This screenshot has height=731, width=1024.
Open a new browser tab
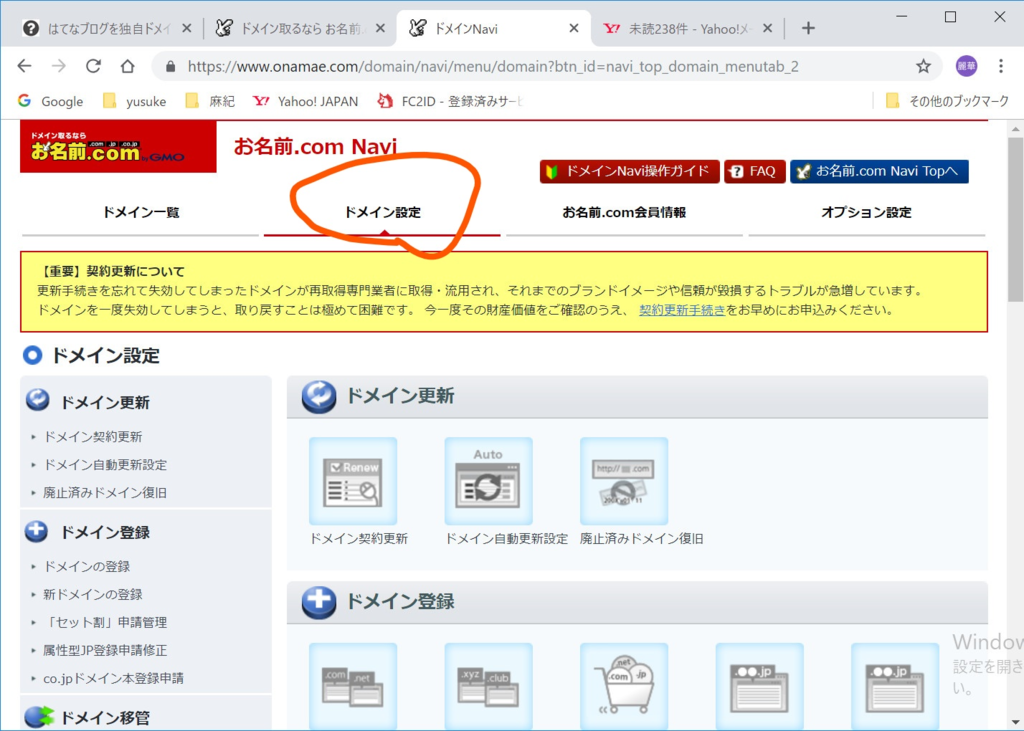point(808,28)
